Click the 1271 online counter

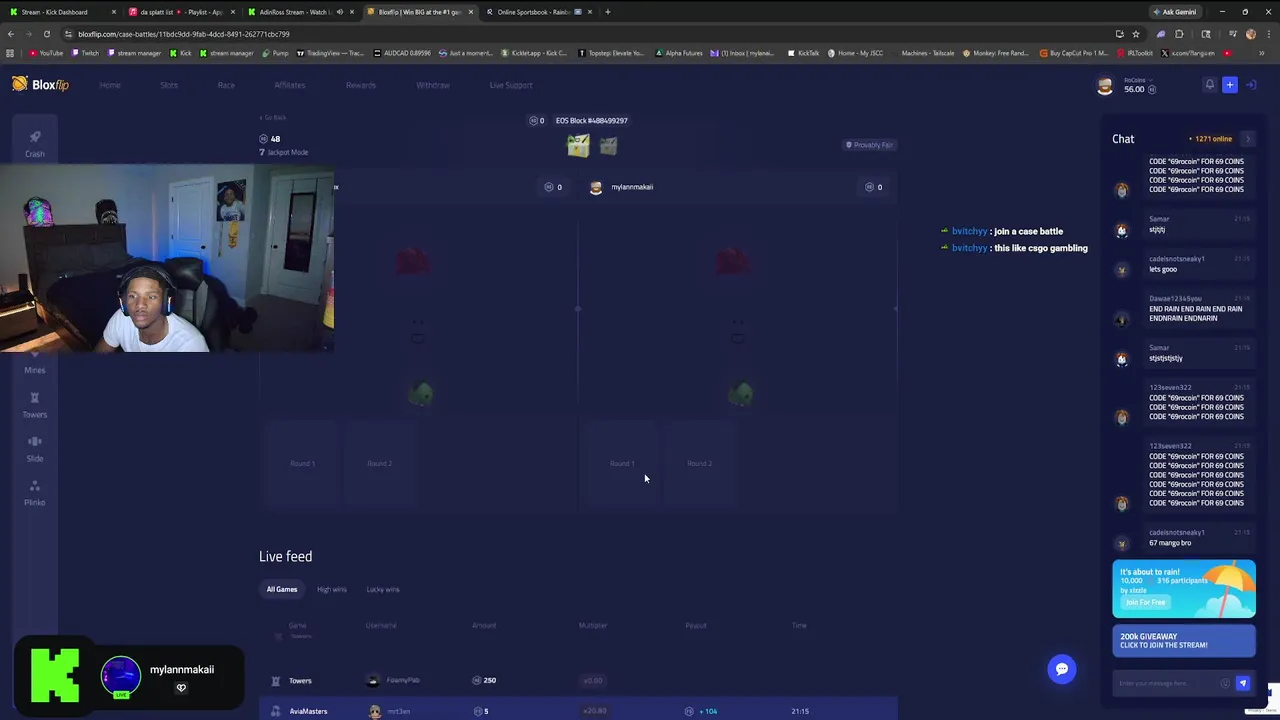point(1210,139)
